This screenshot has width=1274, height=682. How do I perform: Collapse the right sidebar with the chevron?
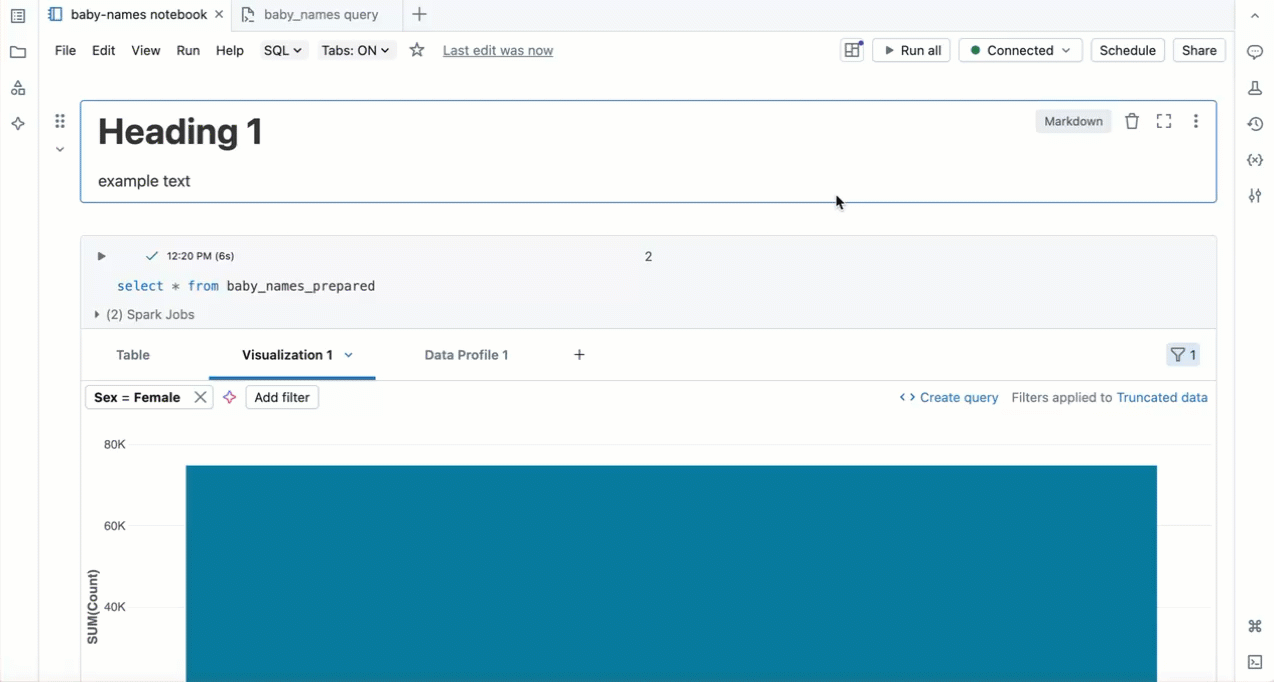coord(1255,16)
